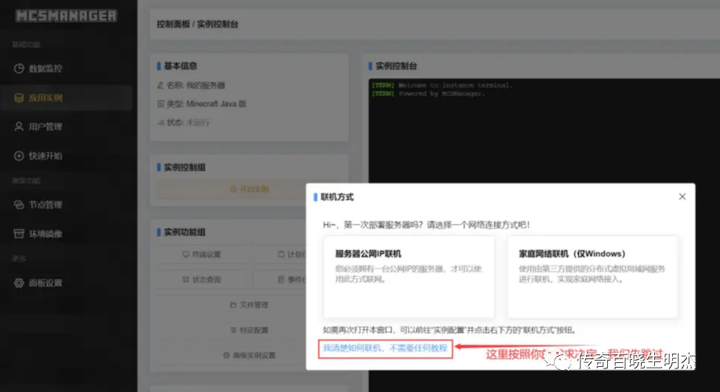Click the 状态查询 icon
This screenshot has width=720, height=392.
[x=186, y=280]
